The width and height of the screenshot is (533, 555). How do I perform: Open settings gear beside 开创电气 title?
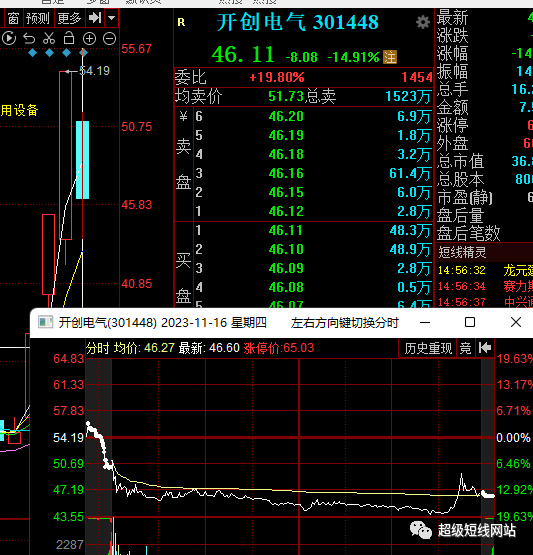tap(423, 22)
